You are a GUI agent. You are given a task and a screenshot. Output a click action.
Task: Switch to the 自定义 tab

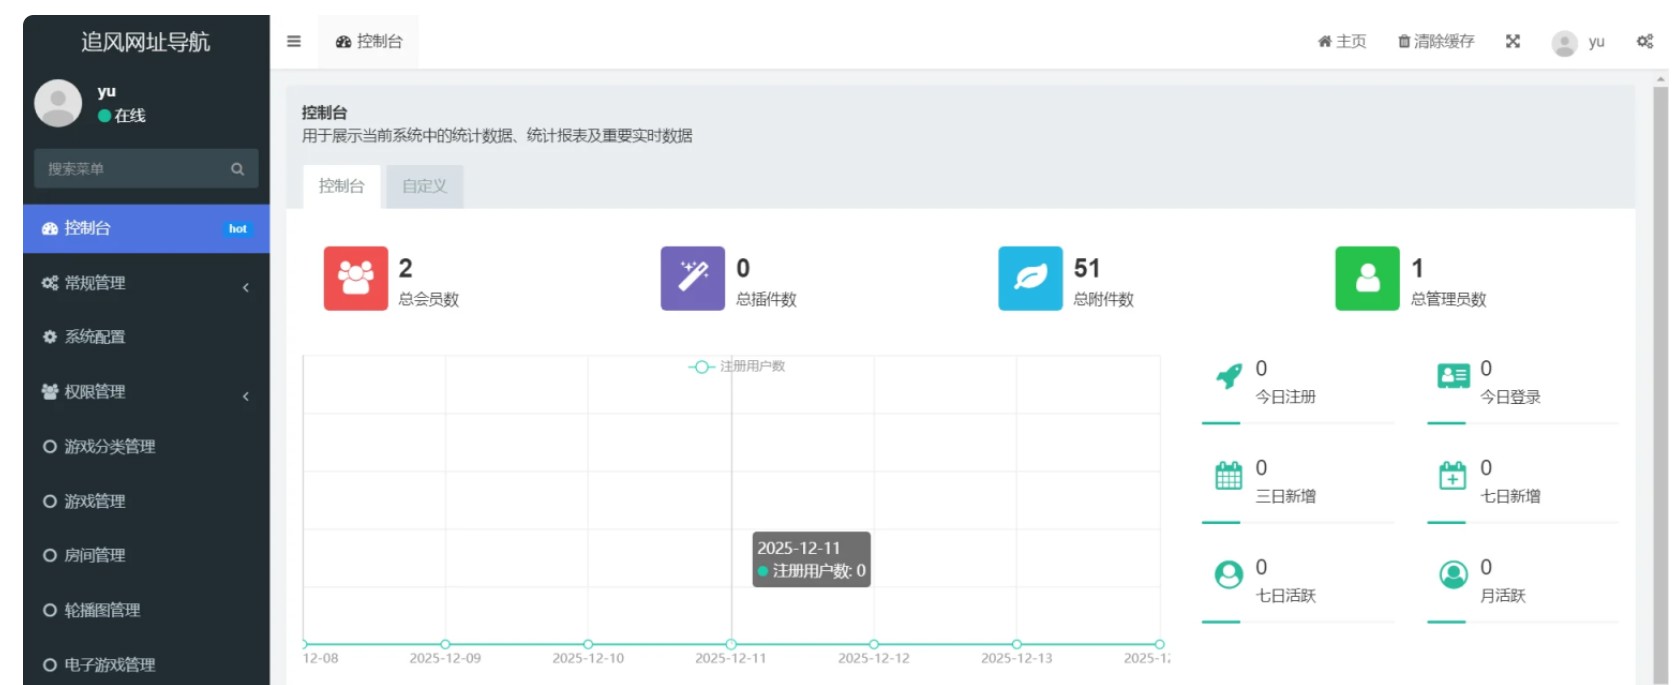click(x=424, y=186)
